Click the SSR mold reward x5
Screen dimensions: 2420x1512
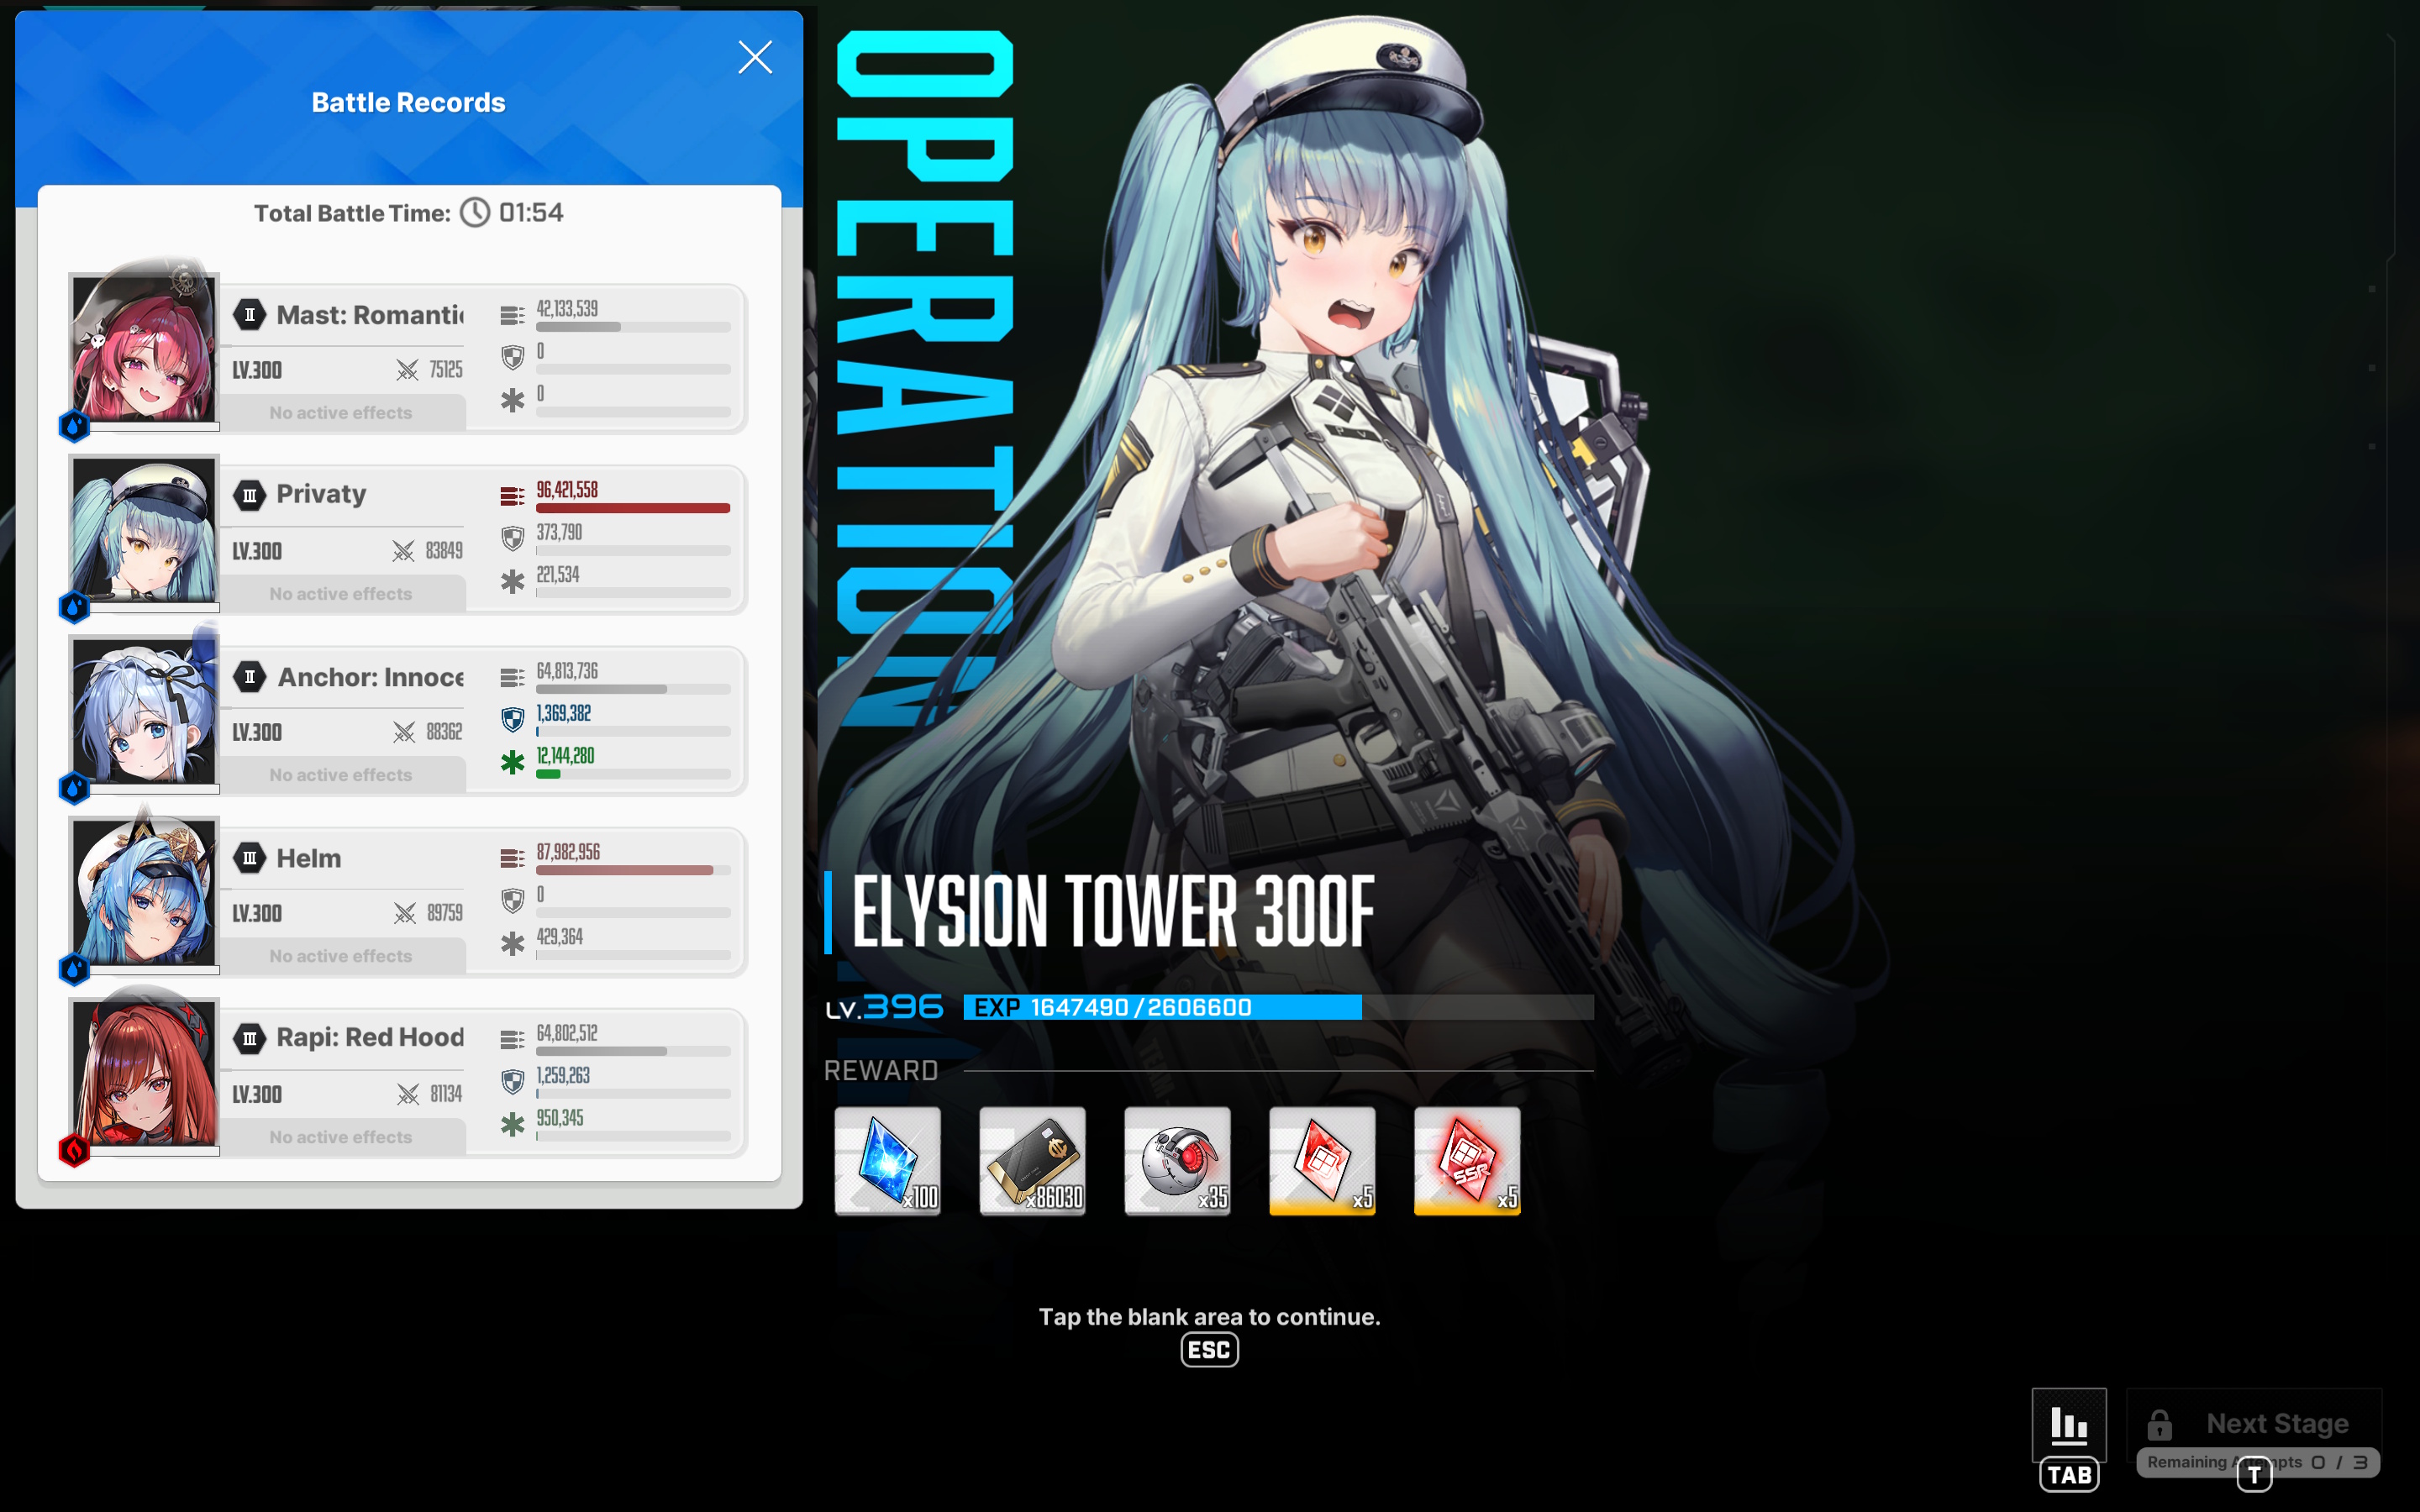(1468, 1161)
